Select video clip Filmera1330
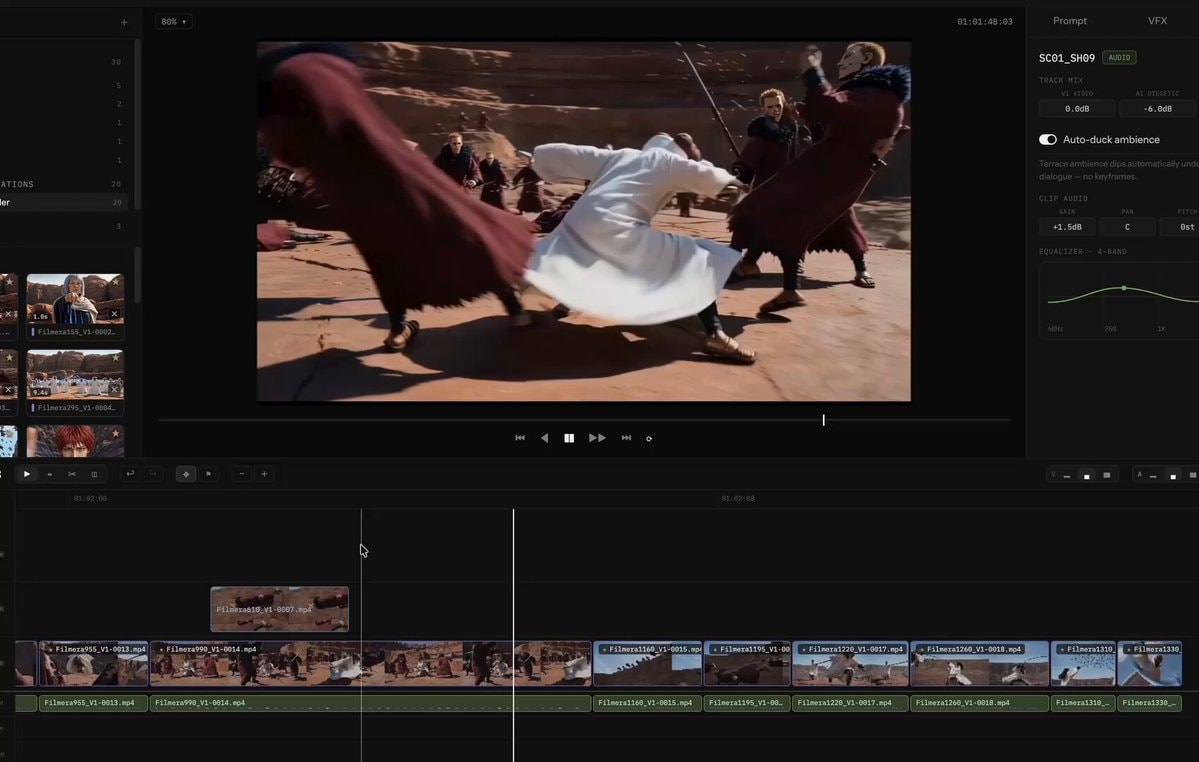The width and height of the screenshot is (1199, 762). point(1149,663)
